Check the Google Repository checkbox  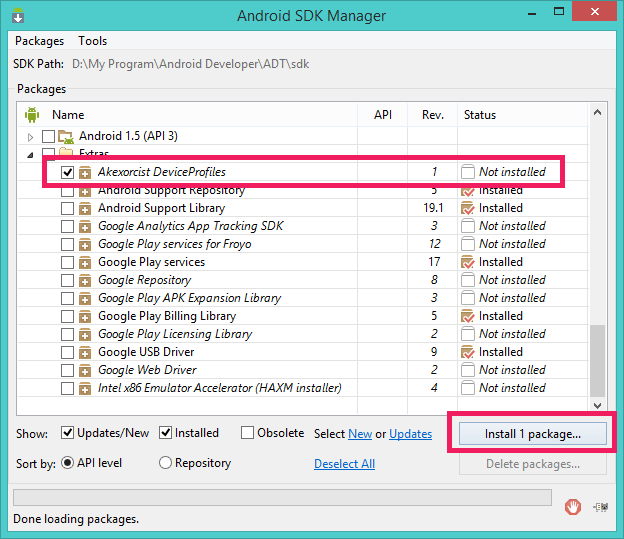pyautogui.click(x=67, y=280)
